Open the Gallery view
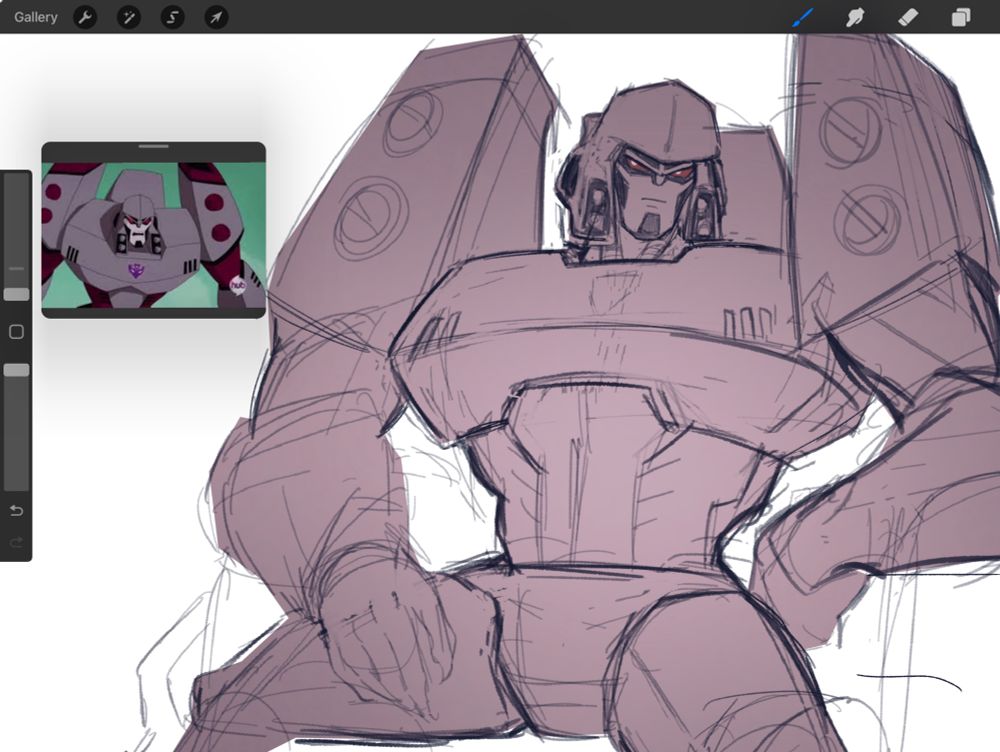Screen dimensions: 1000x752 click(x=36, y=17)
